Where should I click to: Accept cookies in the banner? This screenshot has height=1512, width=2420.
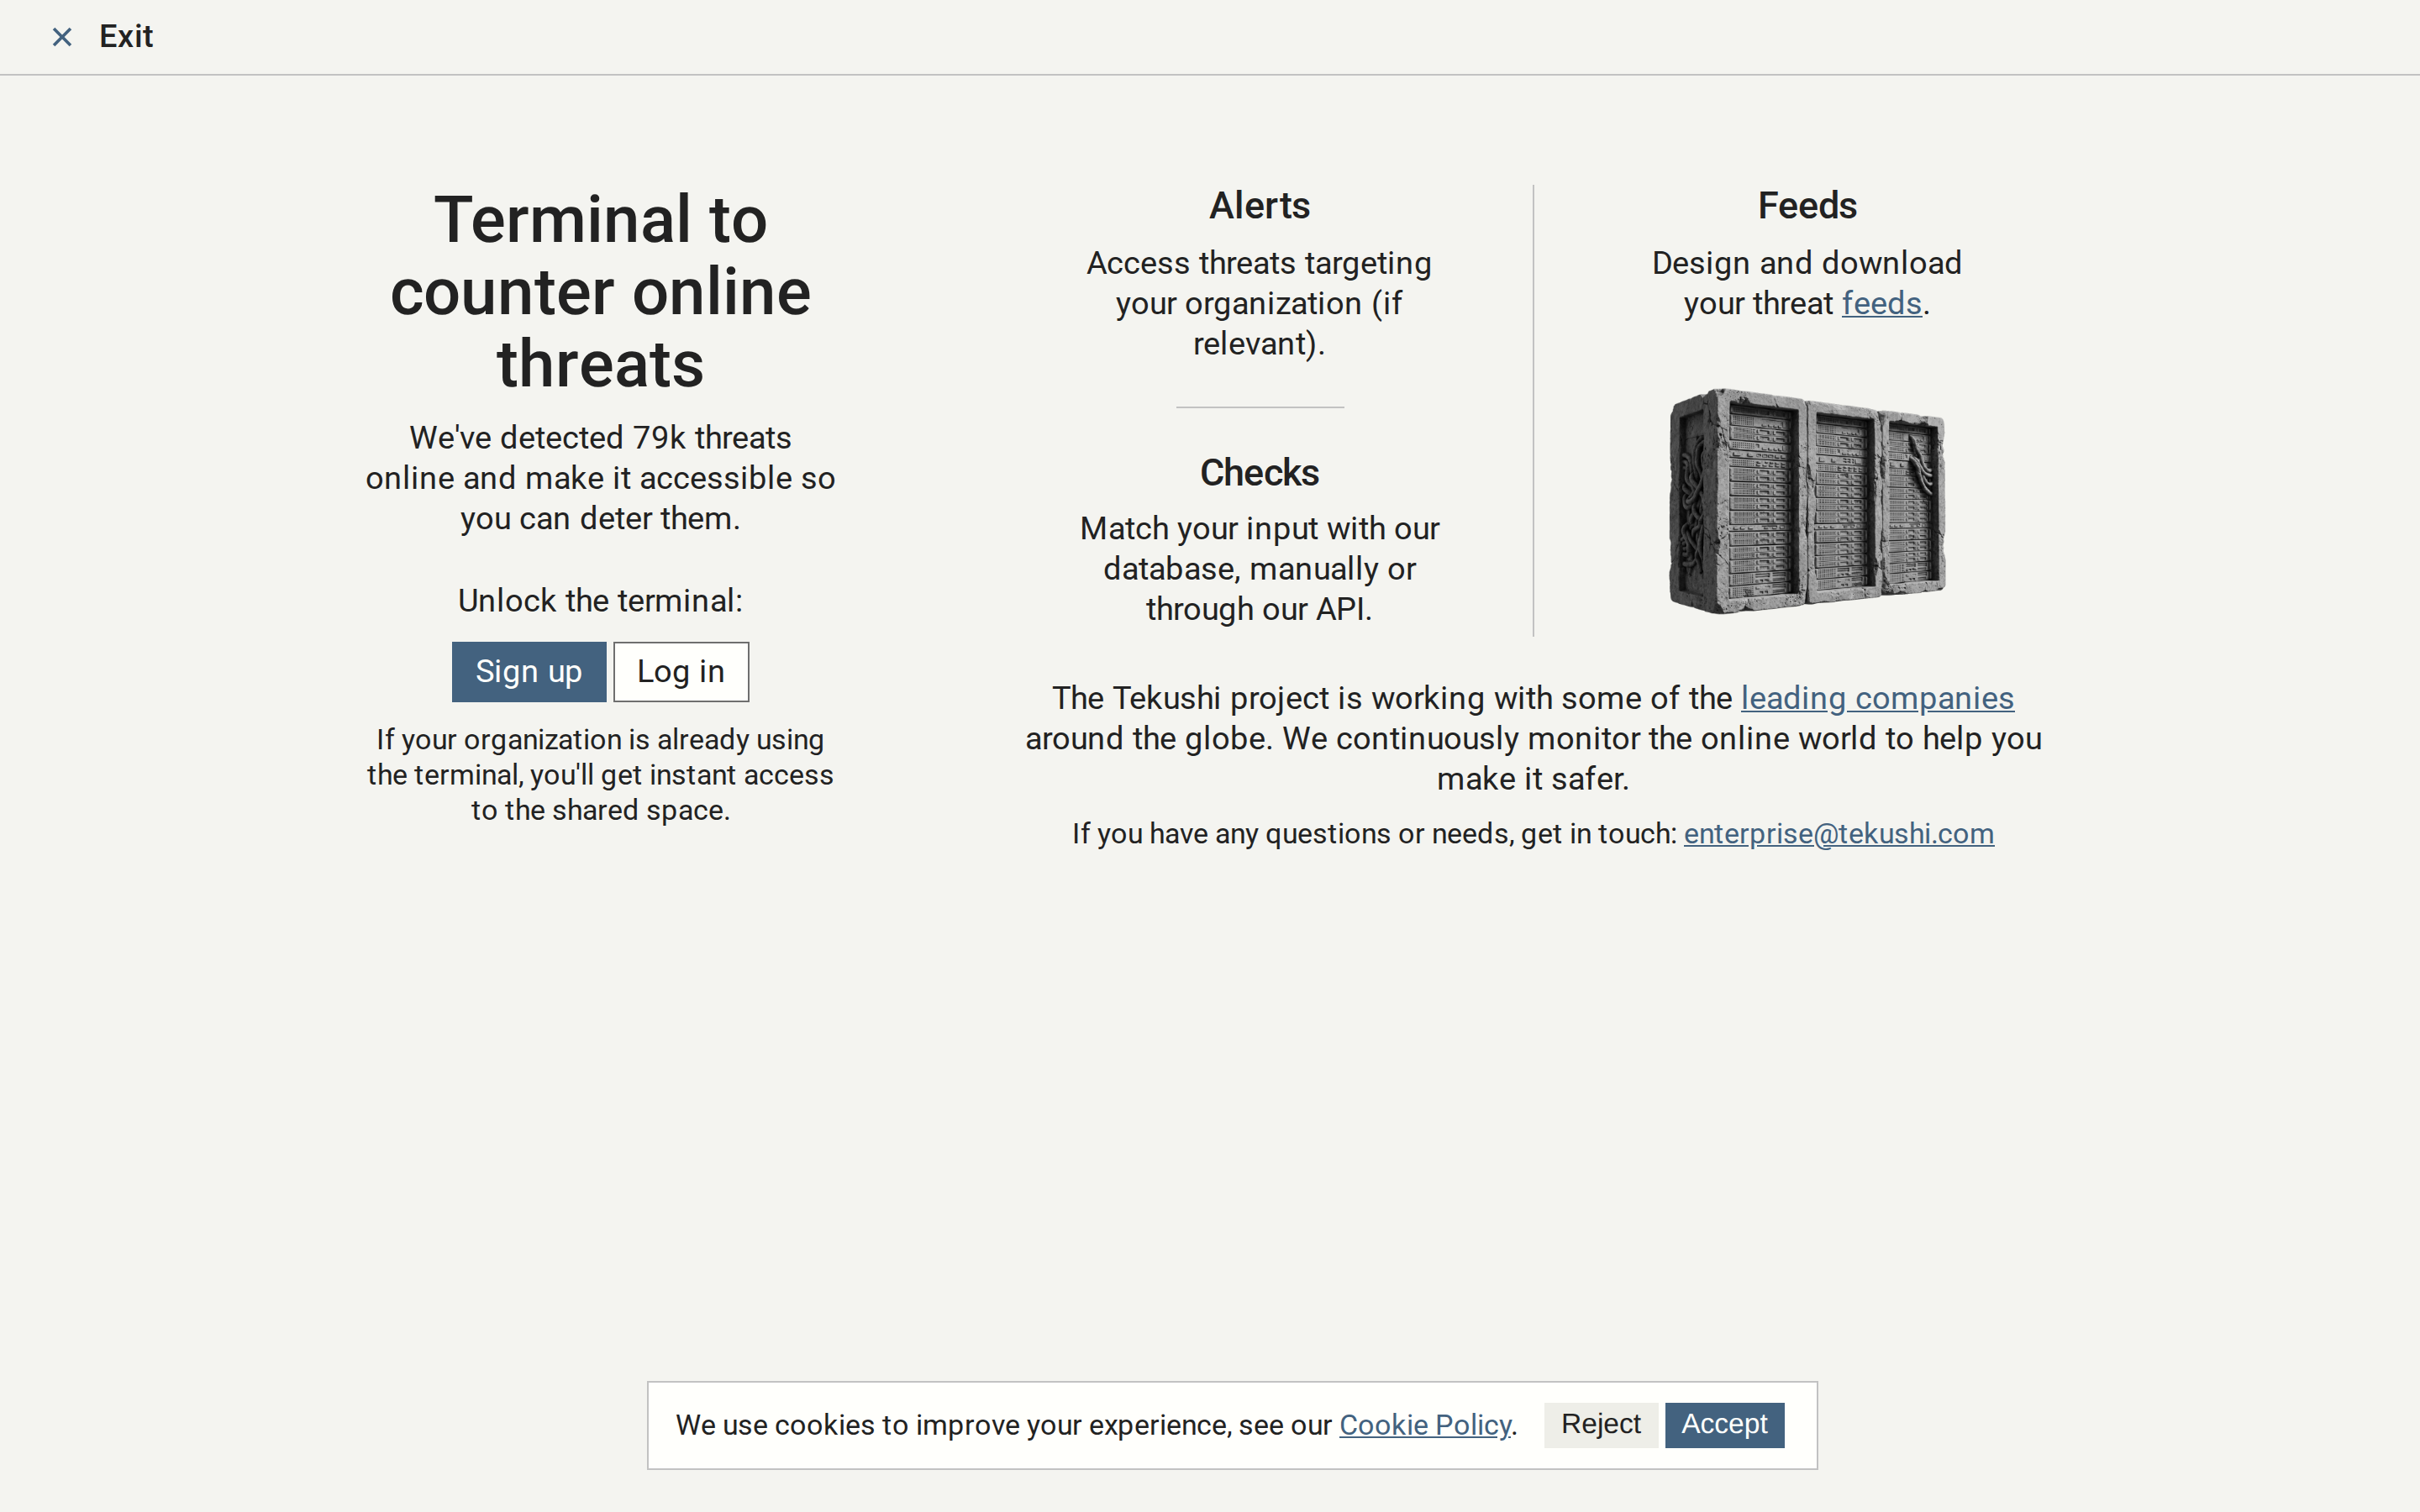(x=1724, y=1425)
